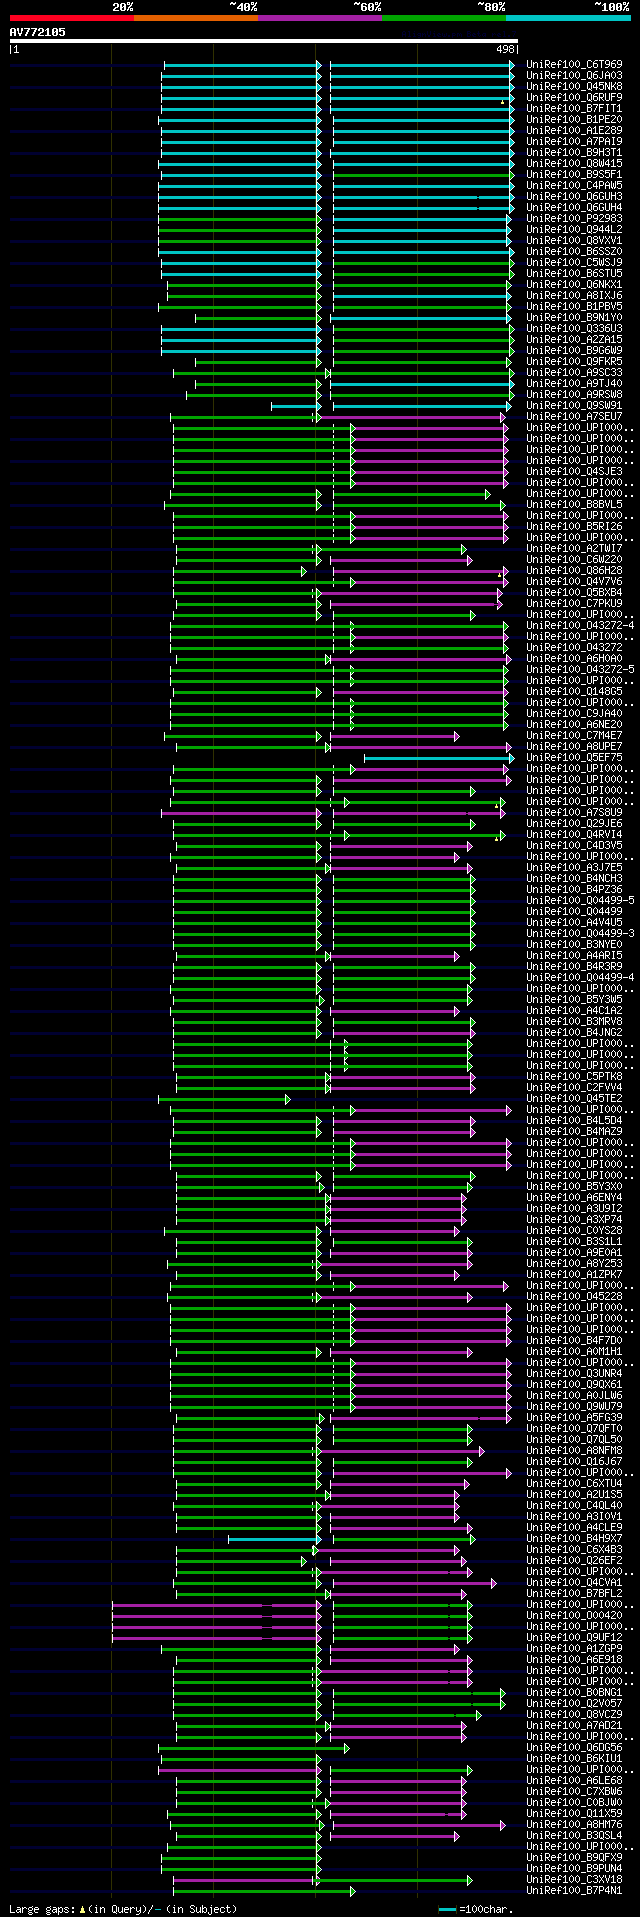Click the purple ~60% identity legend segment
Screen dimensions: 640x1917
[320, 18]
